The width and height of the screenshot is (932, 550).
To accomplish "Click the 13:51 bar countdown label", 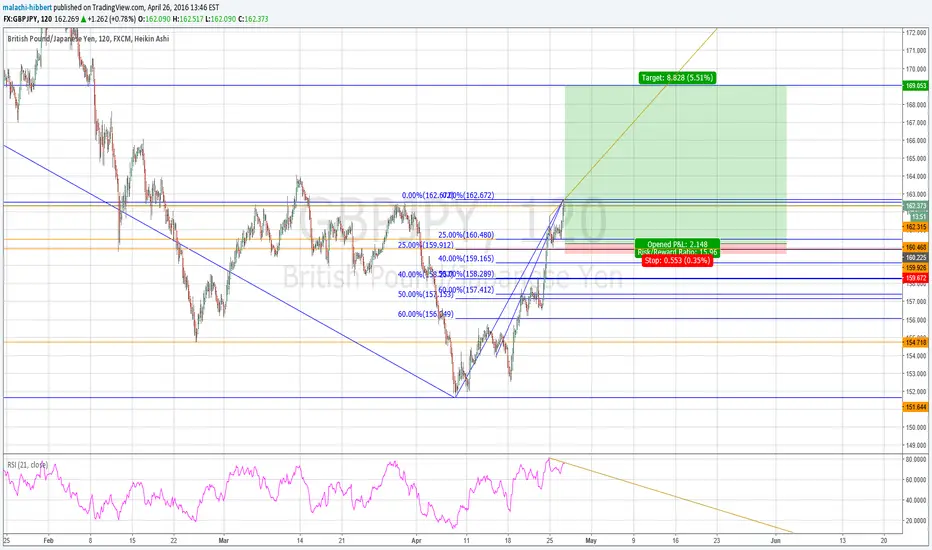I will (919, 217).
